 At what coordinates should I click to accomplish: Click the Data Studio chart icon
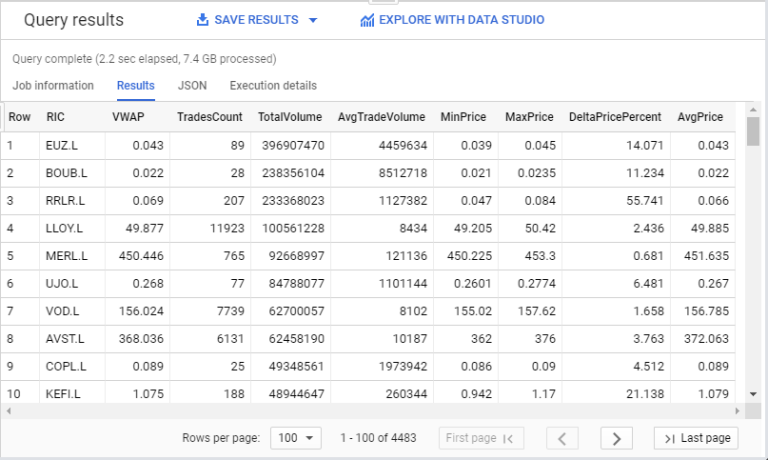(x=367, y=20)
